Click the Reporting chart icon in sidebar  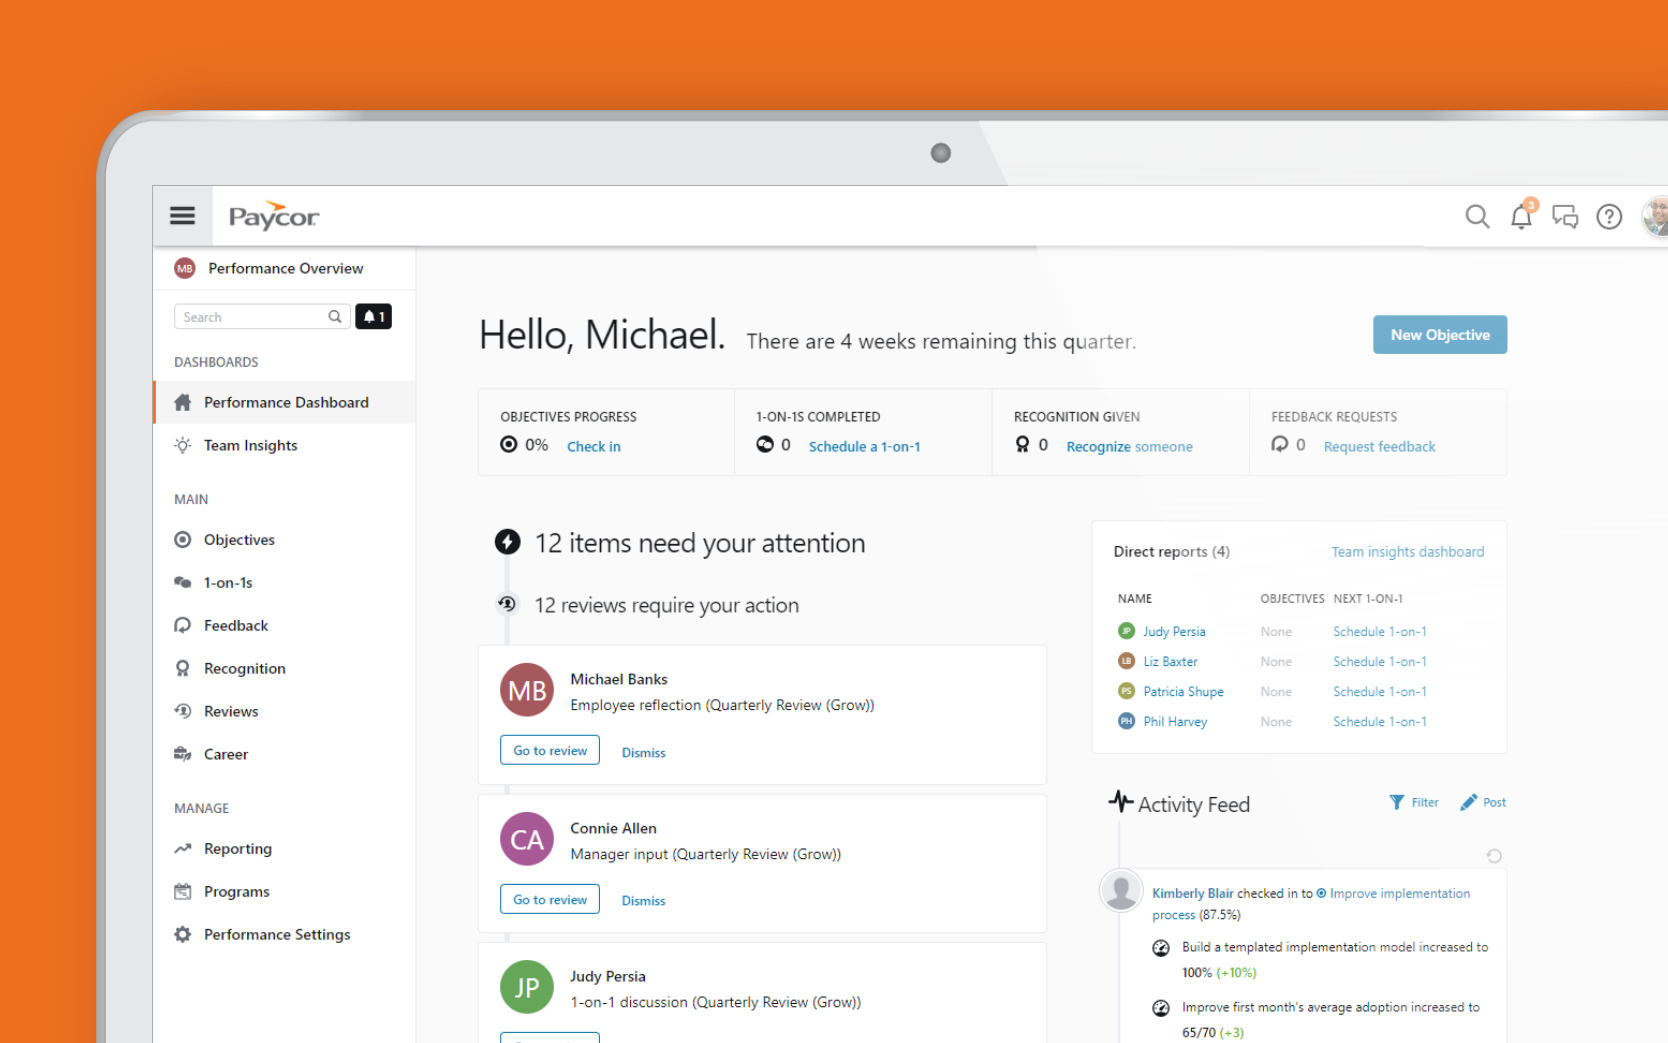point(182,848)
